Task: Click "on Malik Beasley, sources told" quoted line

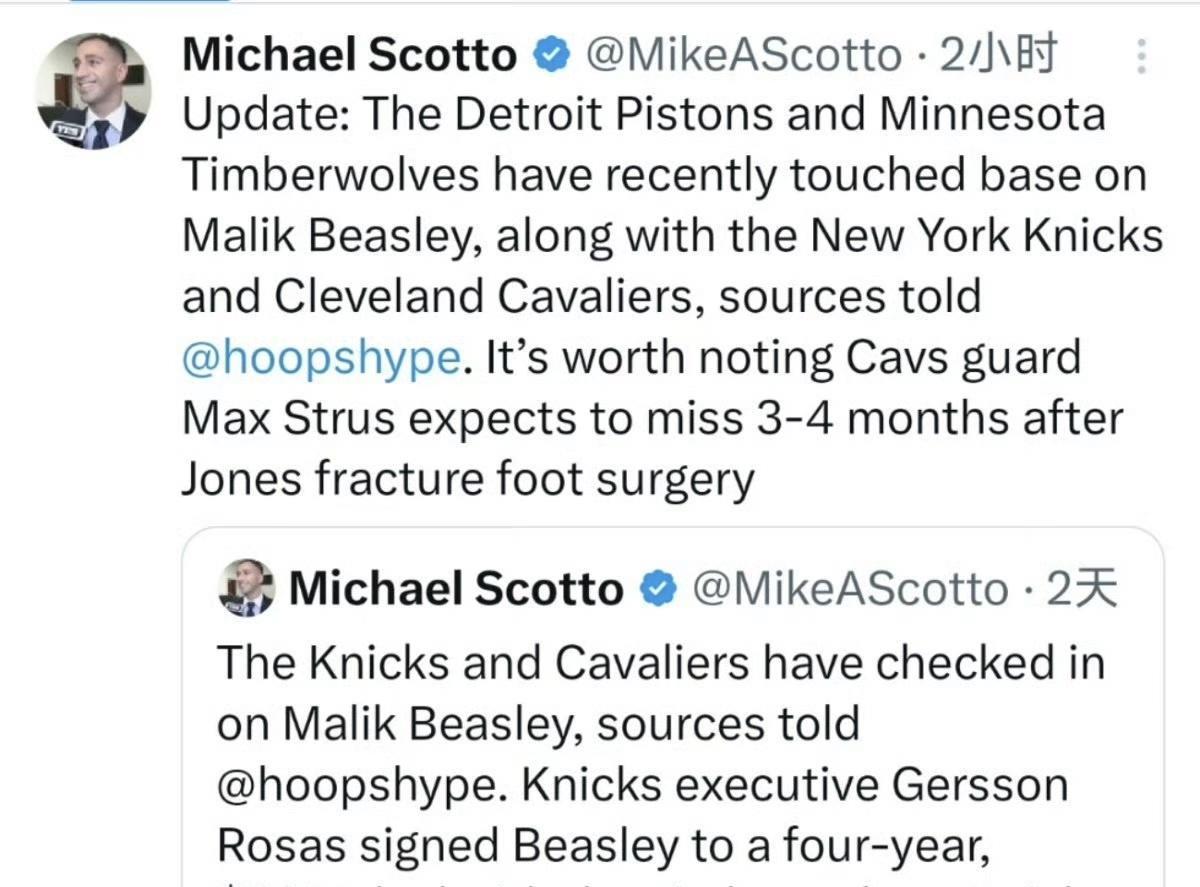Action: point(538,724)
